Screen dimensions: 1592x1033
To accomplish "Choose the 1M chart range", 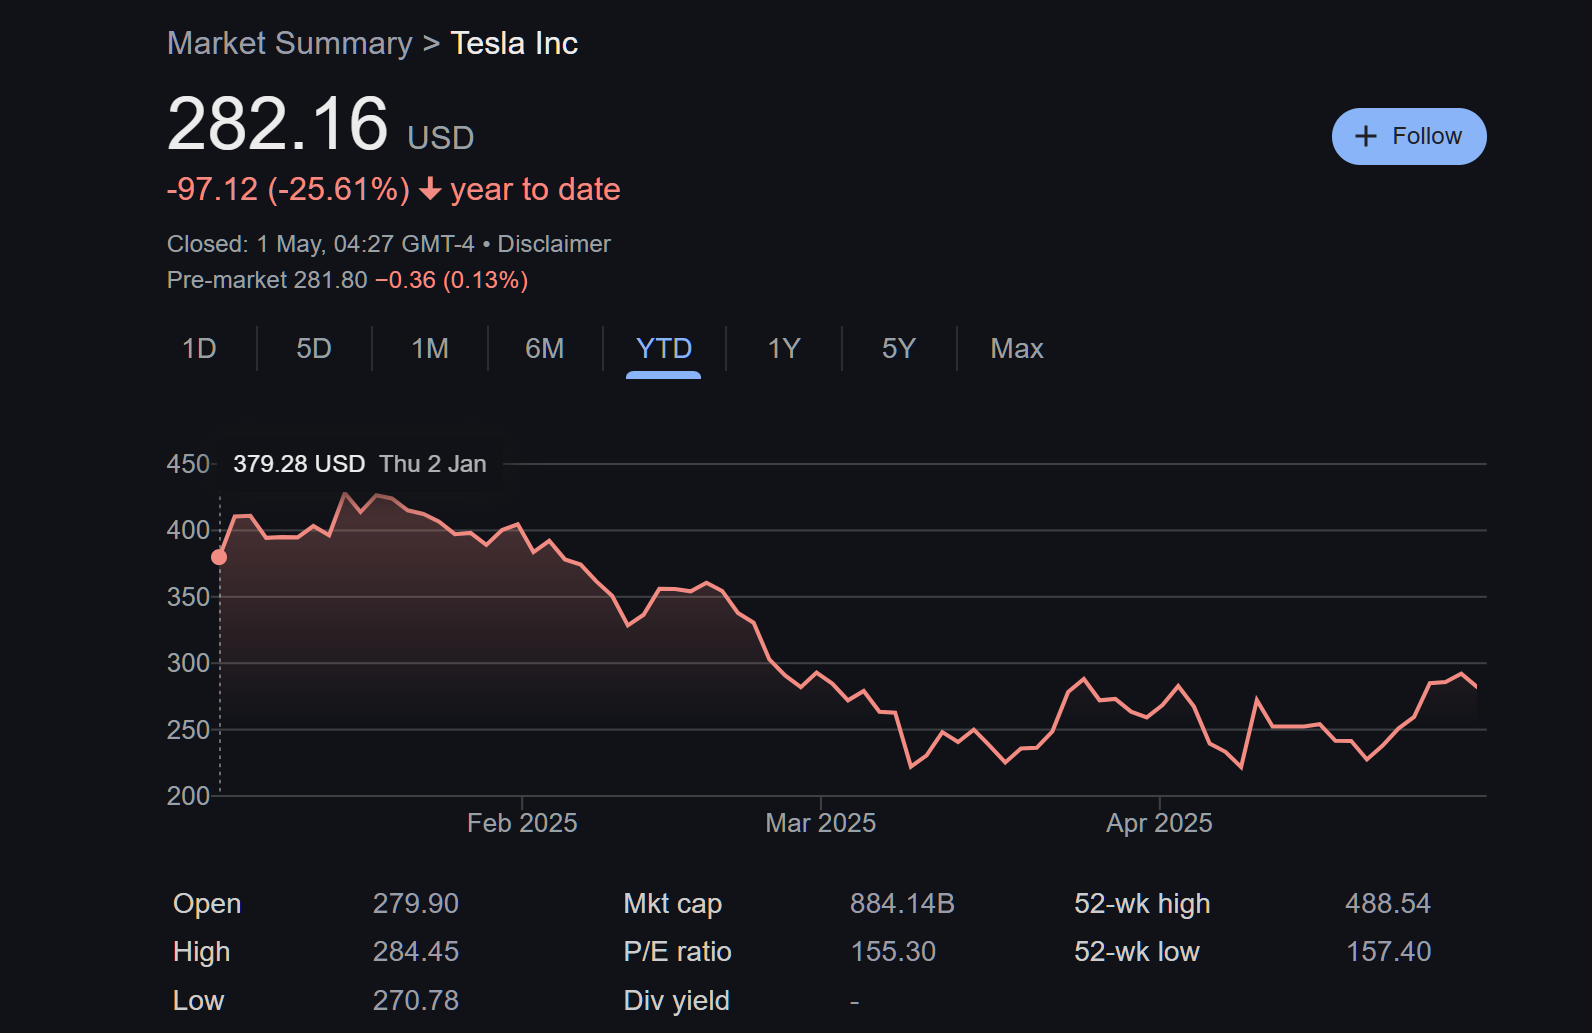I will tap(429, 348).
